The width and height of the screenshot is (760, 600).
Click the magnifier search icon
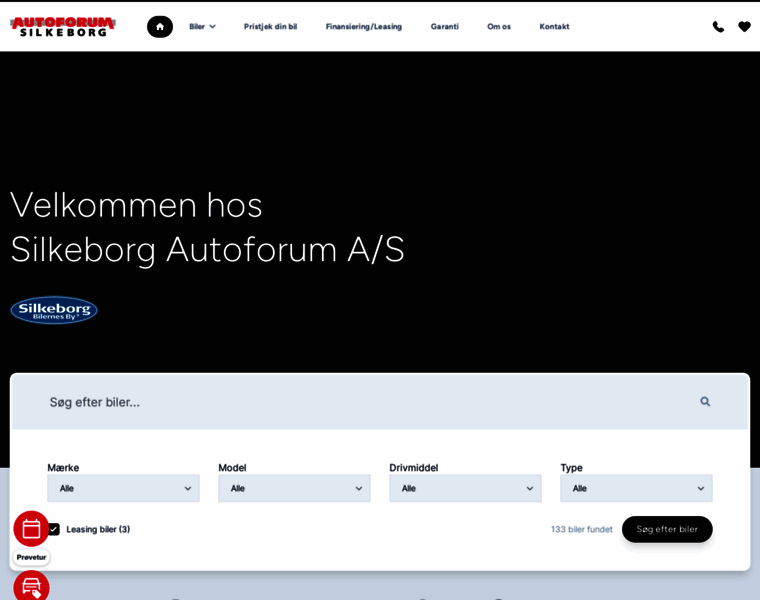coord(705,401)
